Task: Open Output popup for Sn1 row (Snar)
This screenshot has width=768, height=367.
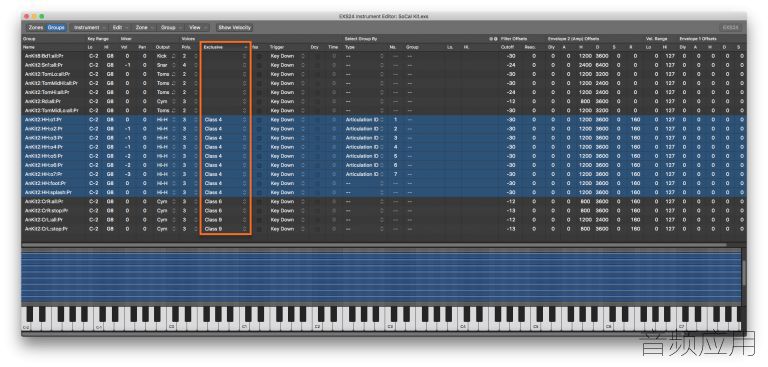Action: coord(165,65)
